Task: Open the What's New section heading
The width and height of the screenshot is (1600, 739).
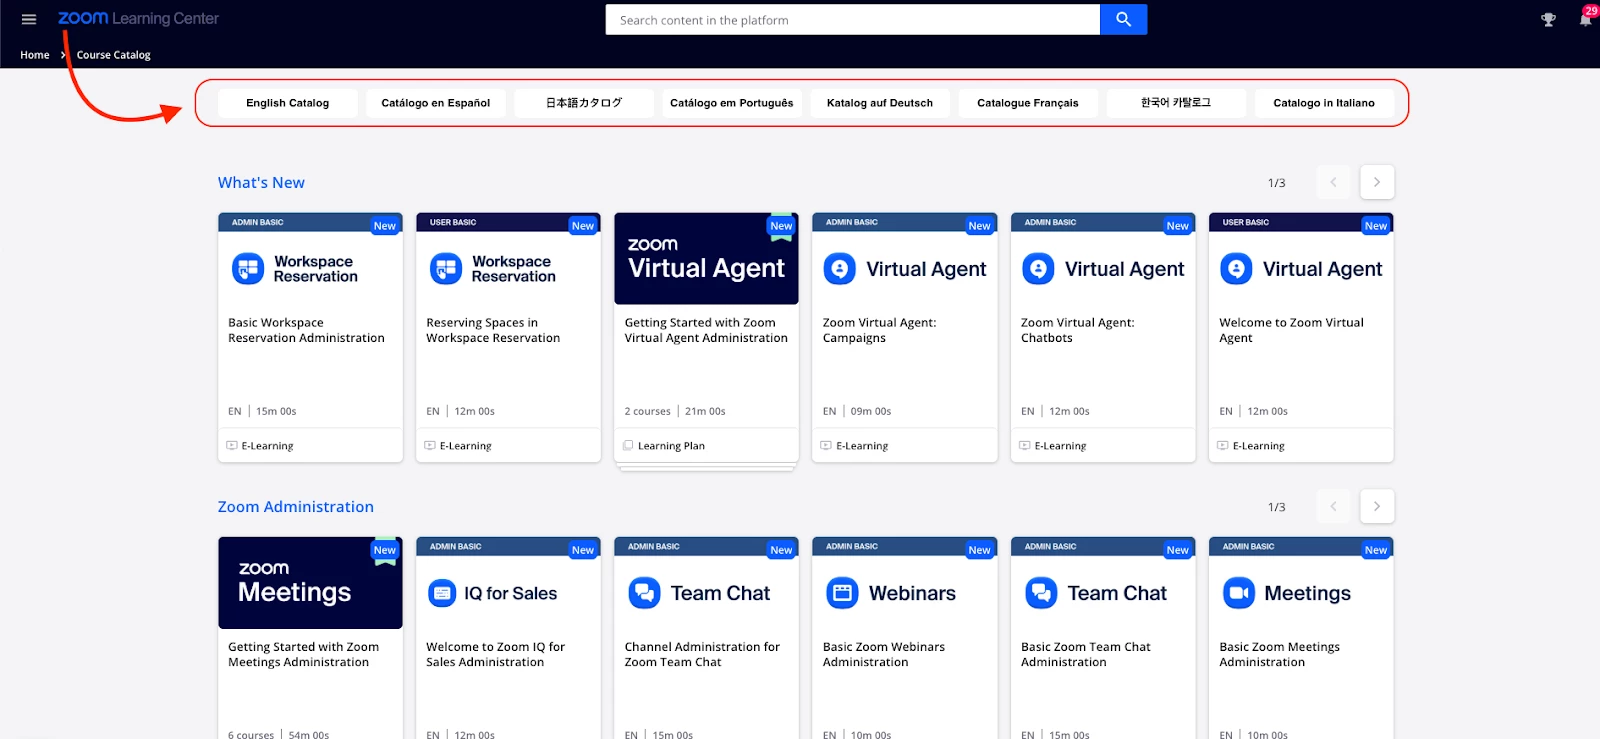Action: point(261,182)
